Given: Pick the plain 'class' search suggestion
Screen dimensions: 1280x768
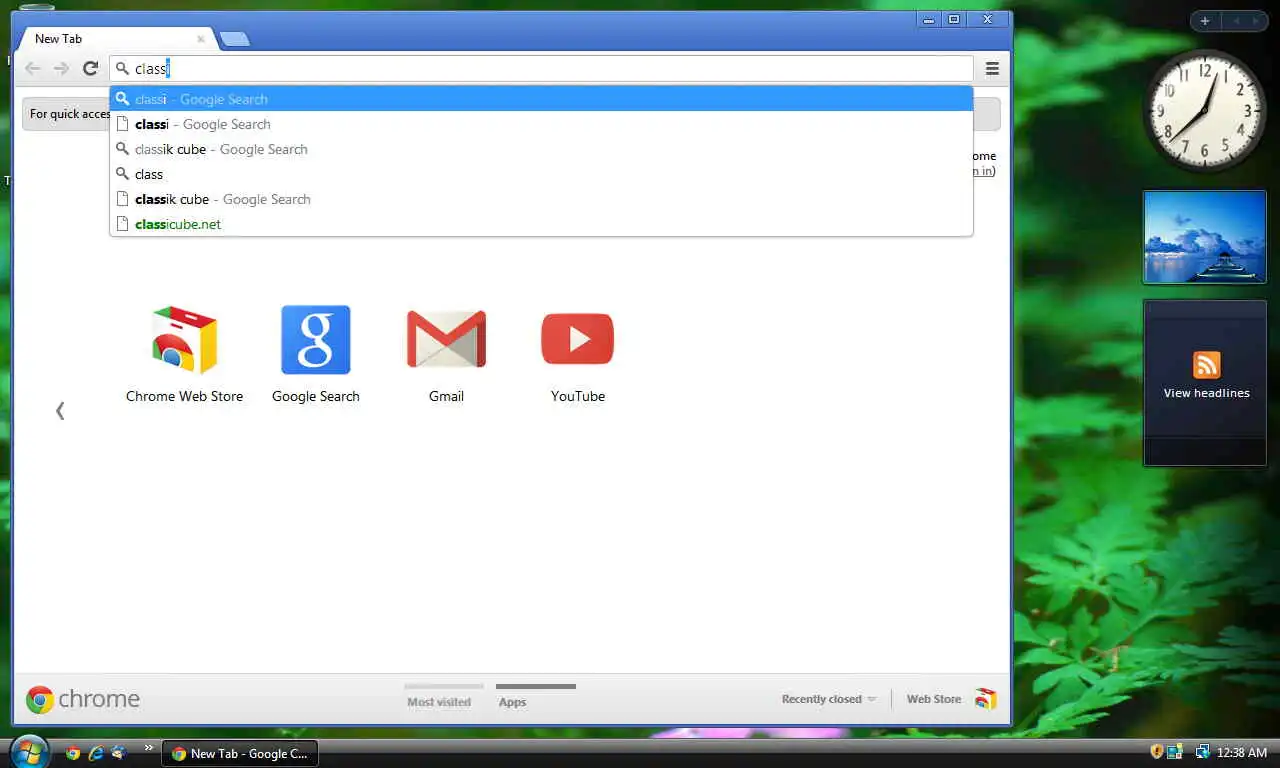Looking at the screenshot, I should [541, 174].
